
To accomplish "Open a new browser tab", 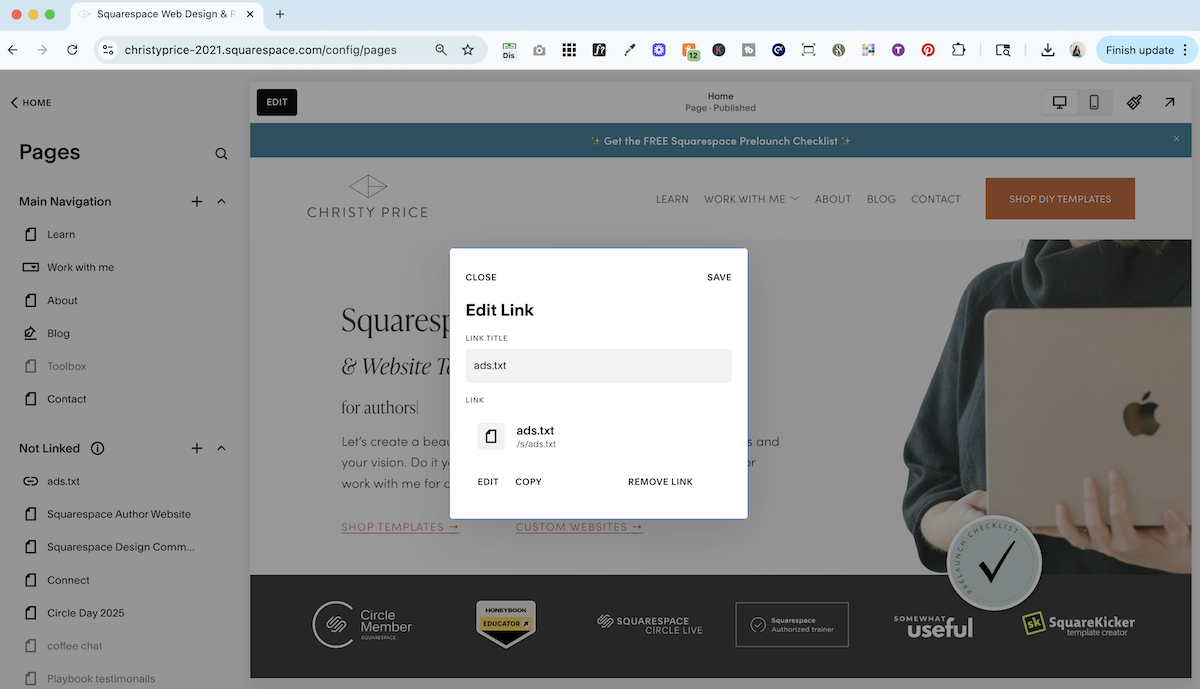I will (280, 14).
